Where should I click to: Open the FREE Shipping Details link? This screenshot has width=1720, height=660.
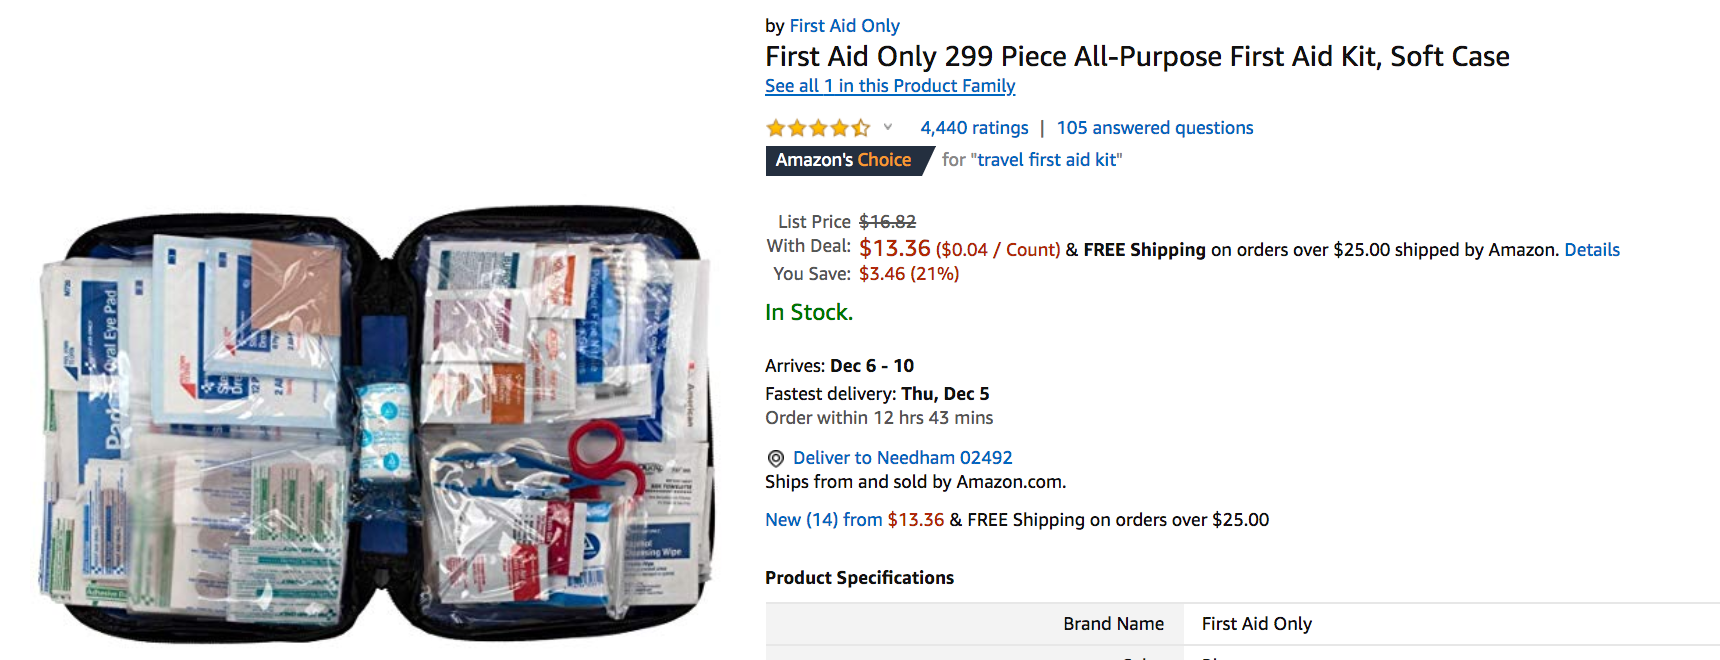1591,250
